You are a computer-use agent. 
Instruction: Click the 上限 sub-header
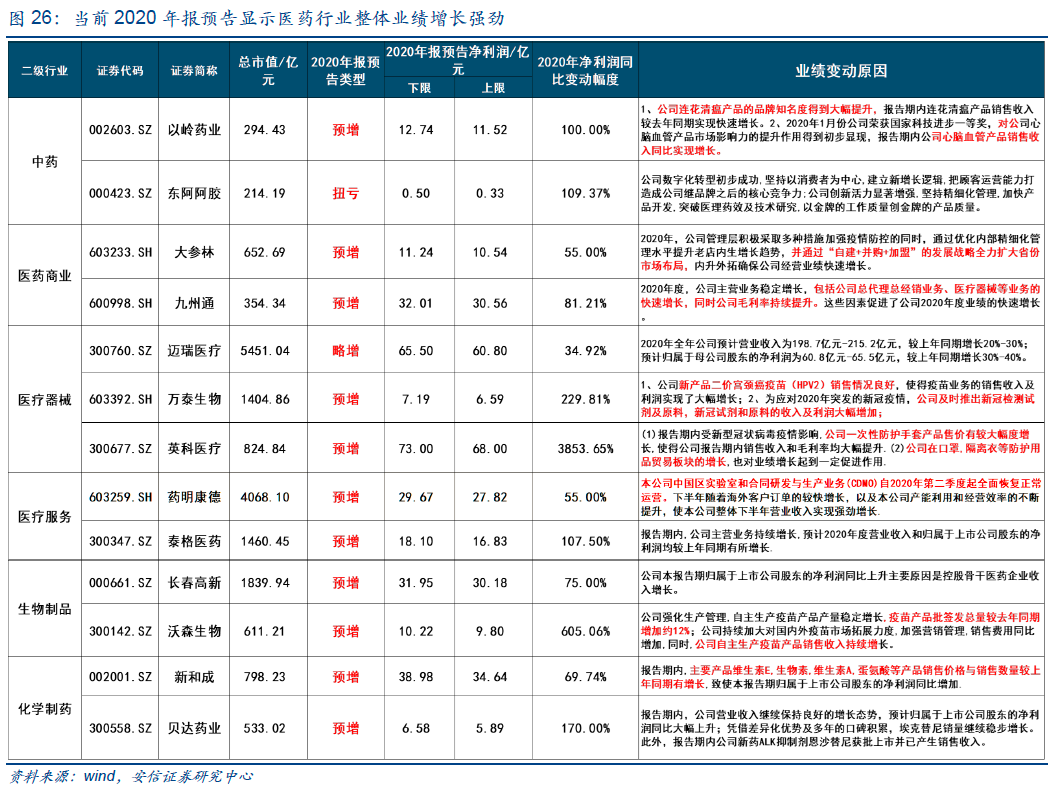click(493, 88)
